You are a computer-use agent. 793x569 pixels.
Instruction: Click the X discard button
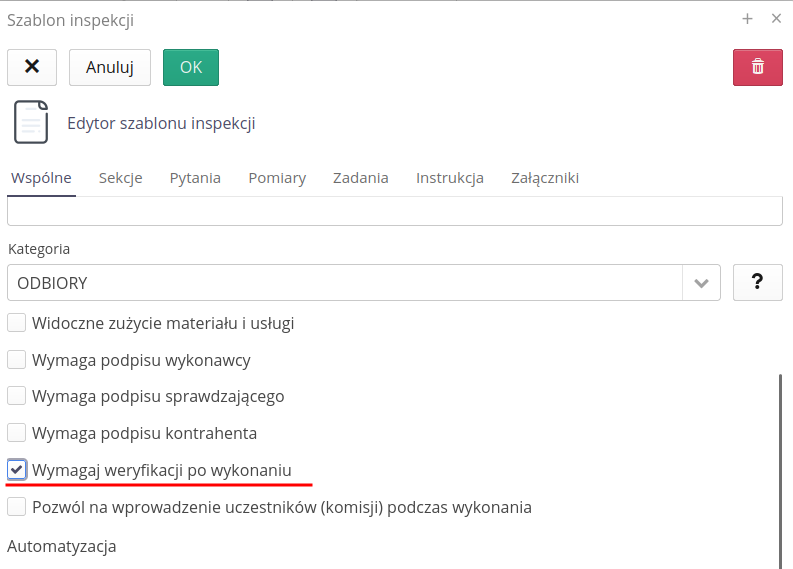coord(32,67)
